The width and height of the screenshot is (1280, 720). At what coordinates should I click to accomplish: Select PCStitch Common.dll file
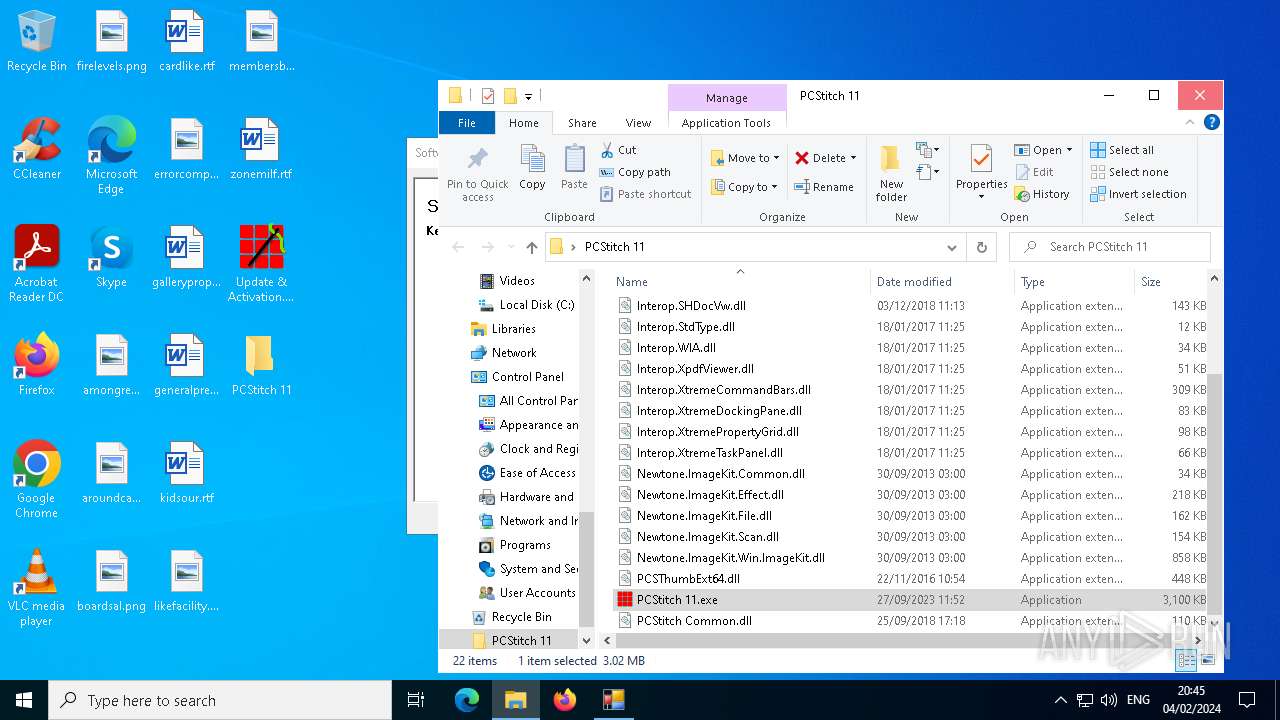(909, 621)
